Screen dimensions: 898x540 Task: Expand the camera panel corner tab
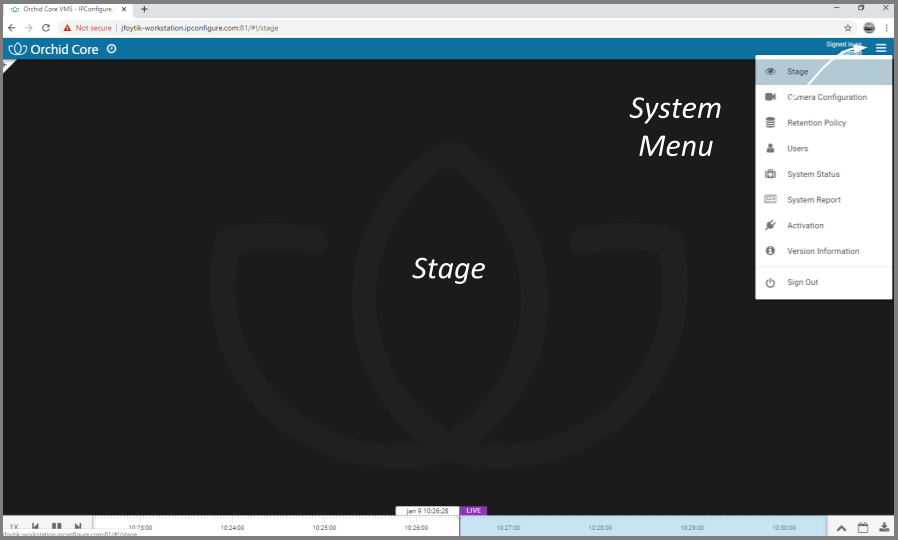[8, 65]
